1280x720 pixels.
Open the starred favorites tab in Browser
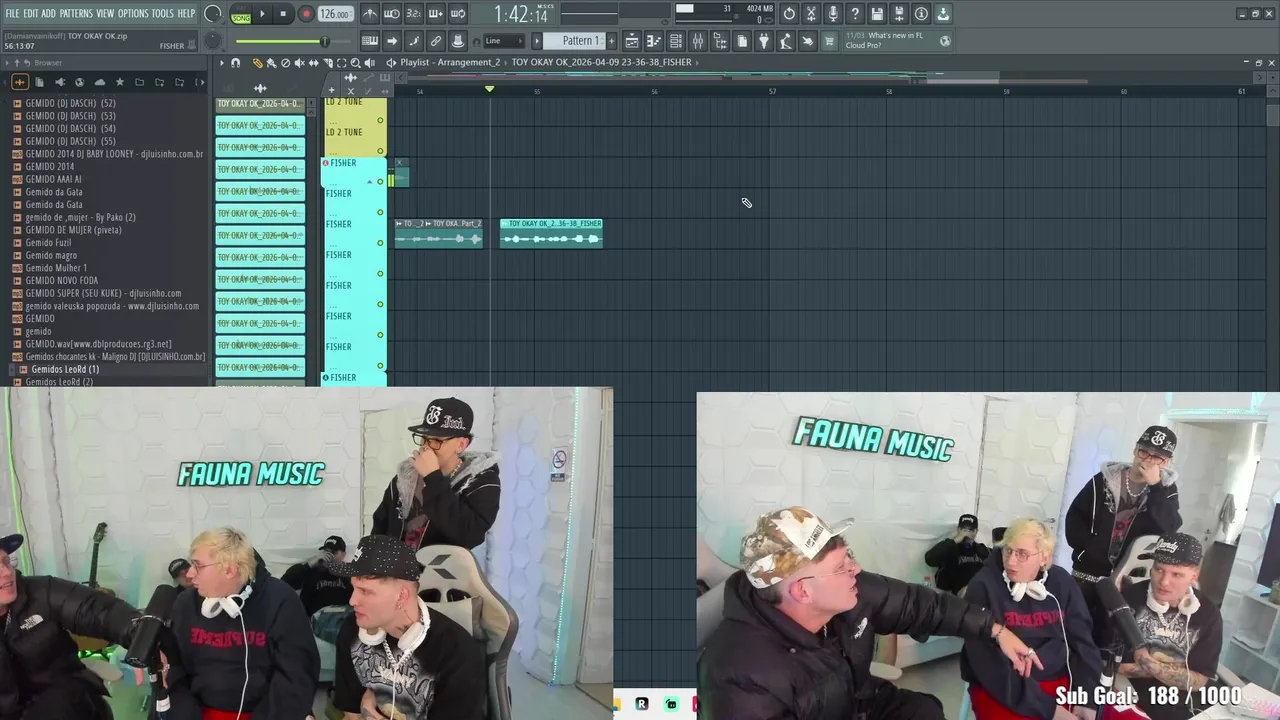coord(120,82)
